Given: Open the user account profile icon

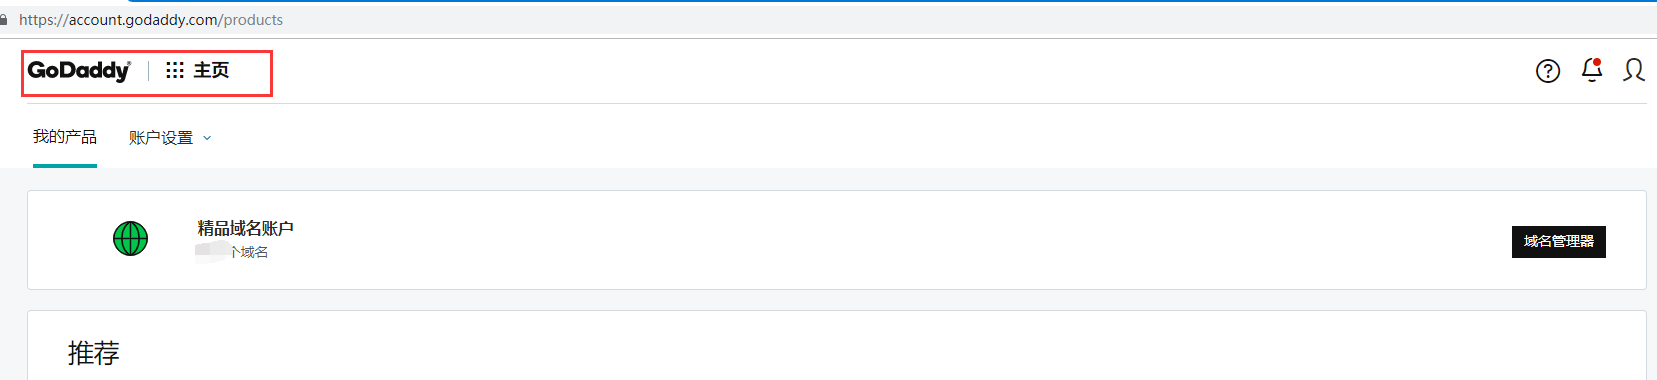Looking at the screenshot, I should [1634, 70].
